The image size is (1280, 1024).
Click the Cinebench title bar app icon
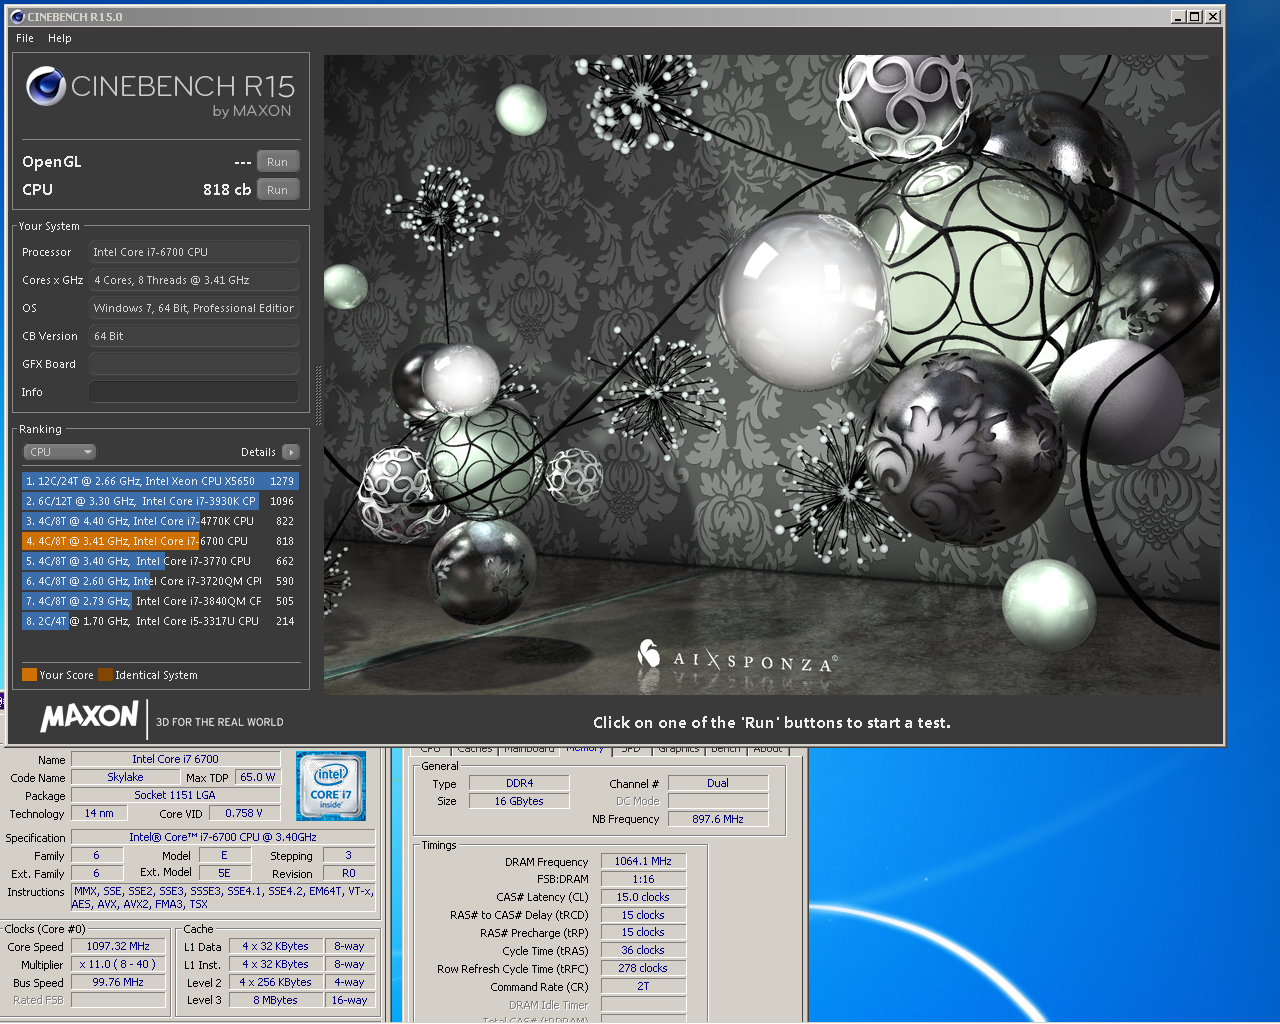coord(17,17)
